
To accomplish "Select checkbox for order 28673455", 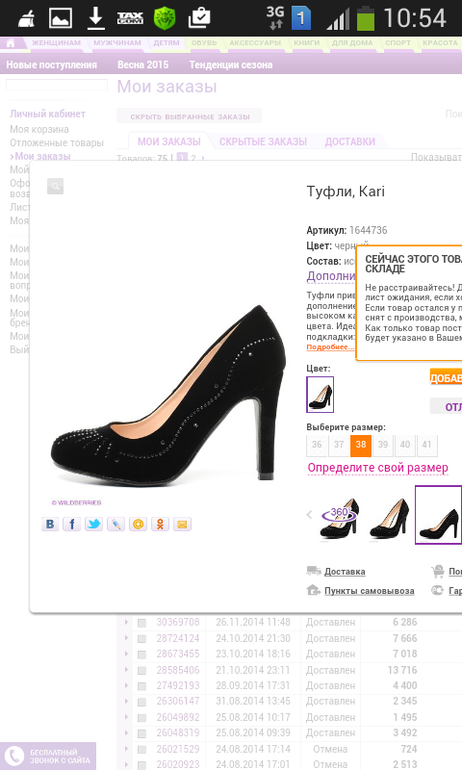I will coord(142,655).
